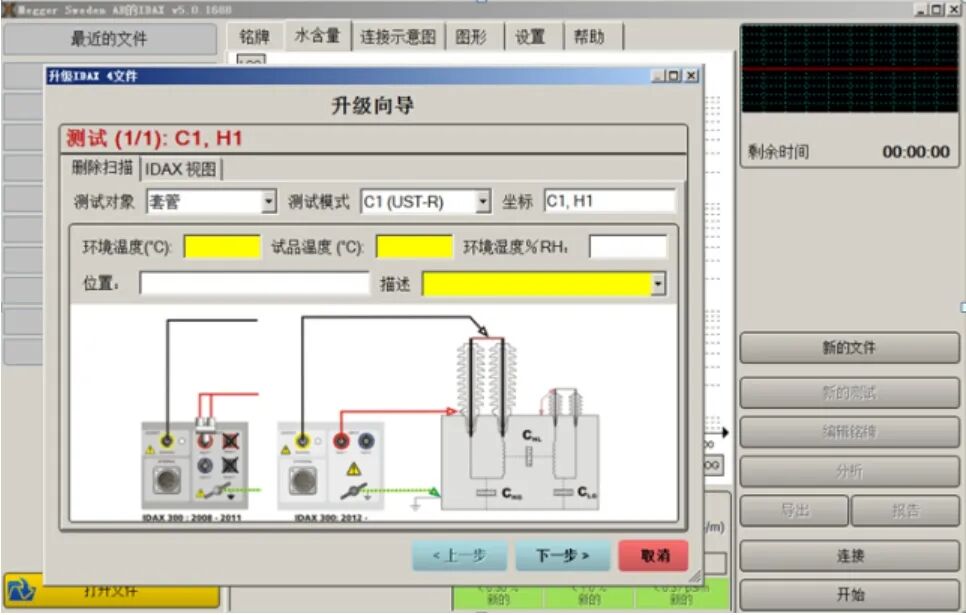Expand the 测试对象 dropdown
Image resolution: width=966 pixels, height=615 pixels.
tap(268, 202)
